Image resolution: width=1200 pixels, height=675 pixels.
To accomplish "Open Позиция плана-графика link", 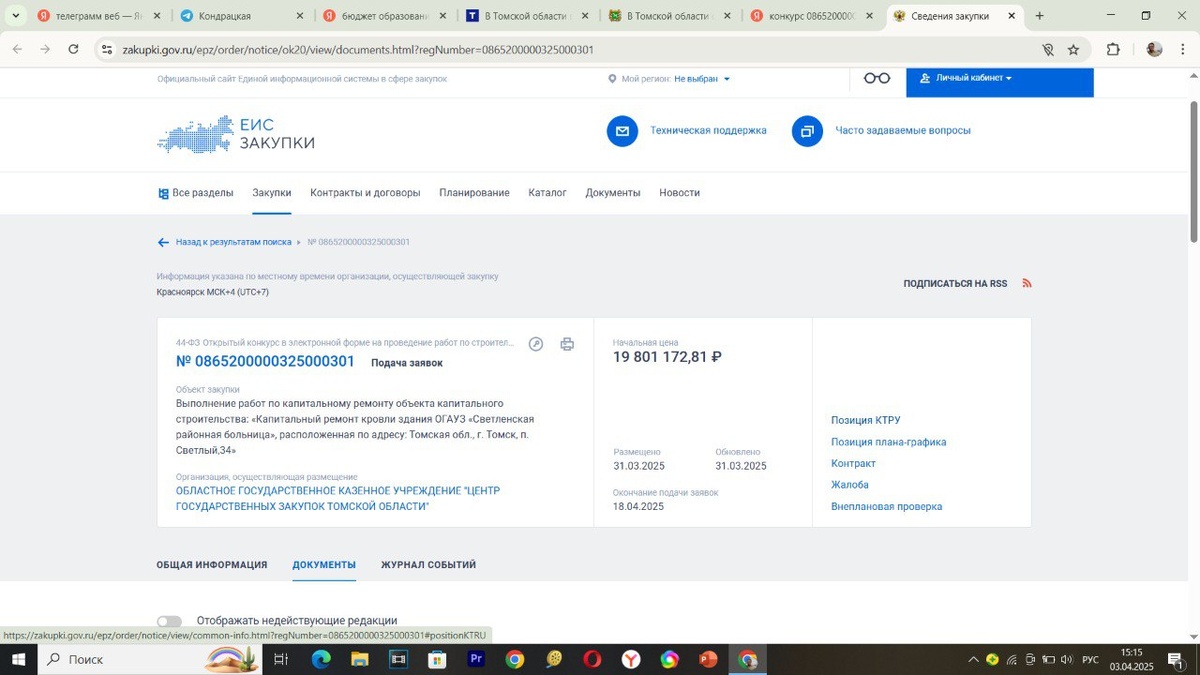I will pos(889,442).
